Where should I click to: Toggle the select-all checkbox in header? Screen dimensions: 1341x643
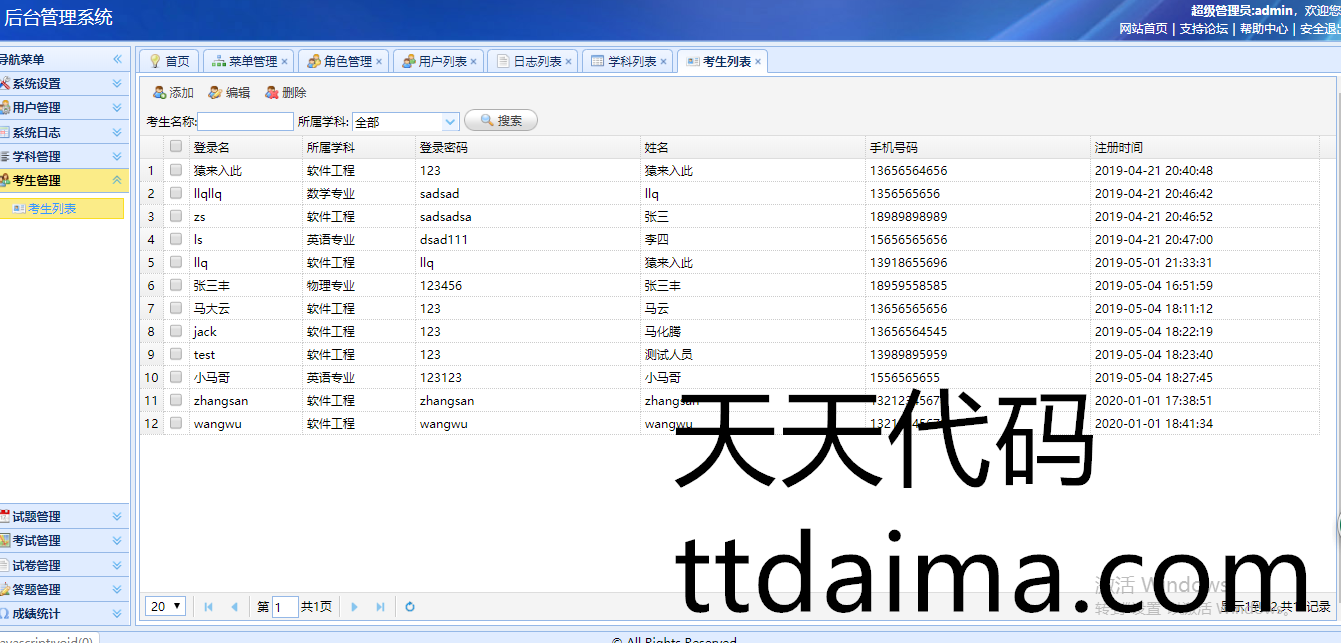(x=176, y=147)
